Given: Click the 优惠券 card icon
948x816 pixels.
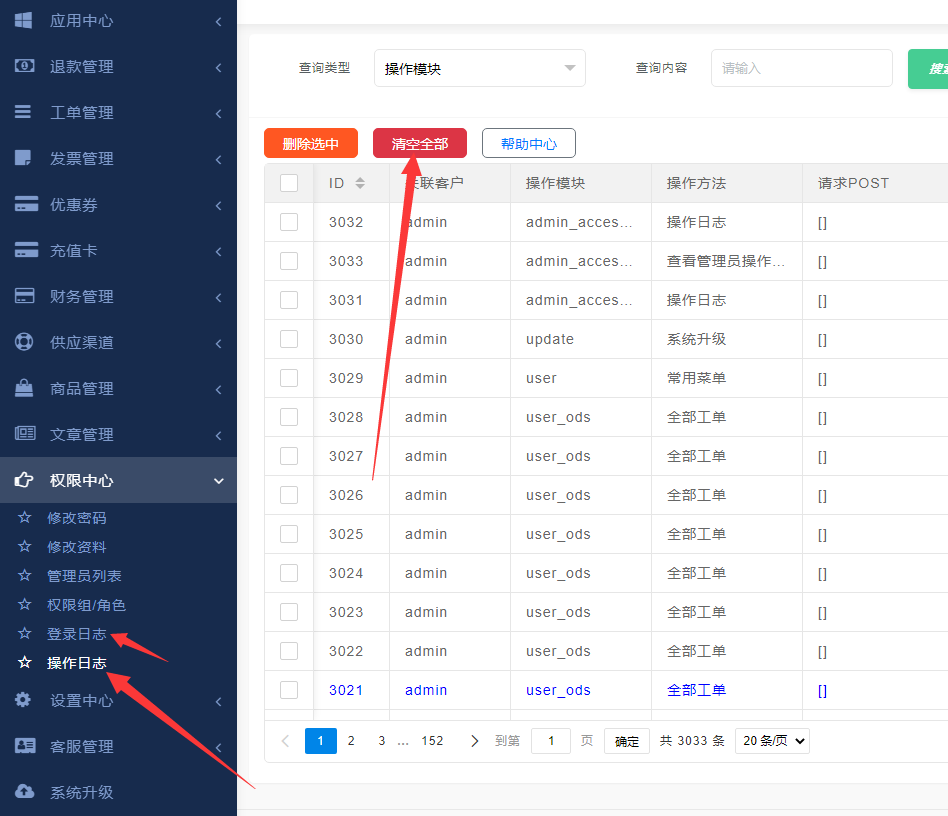Looking at the screenshot, I should [26, 204].
